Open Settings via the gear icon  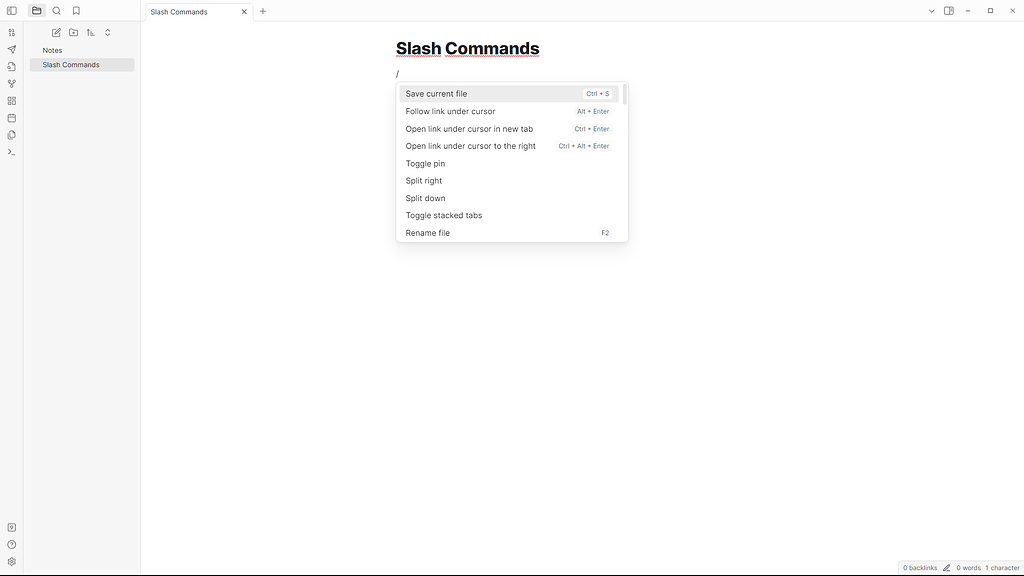click(11, 561)
